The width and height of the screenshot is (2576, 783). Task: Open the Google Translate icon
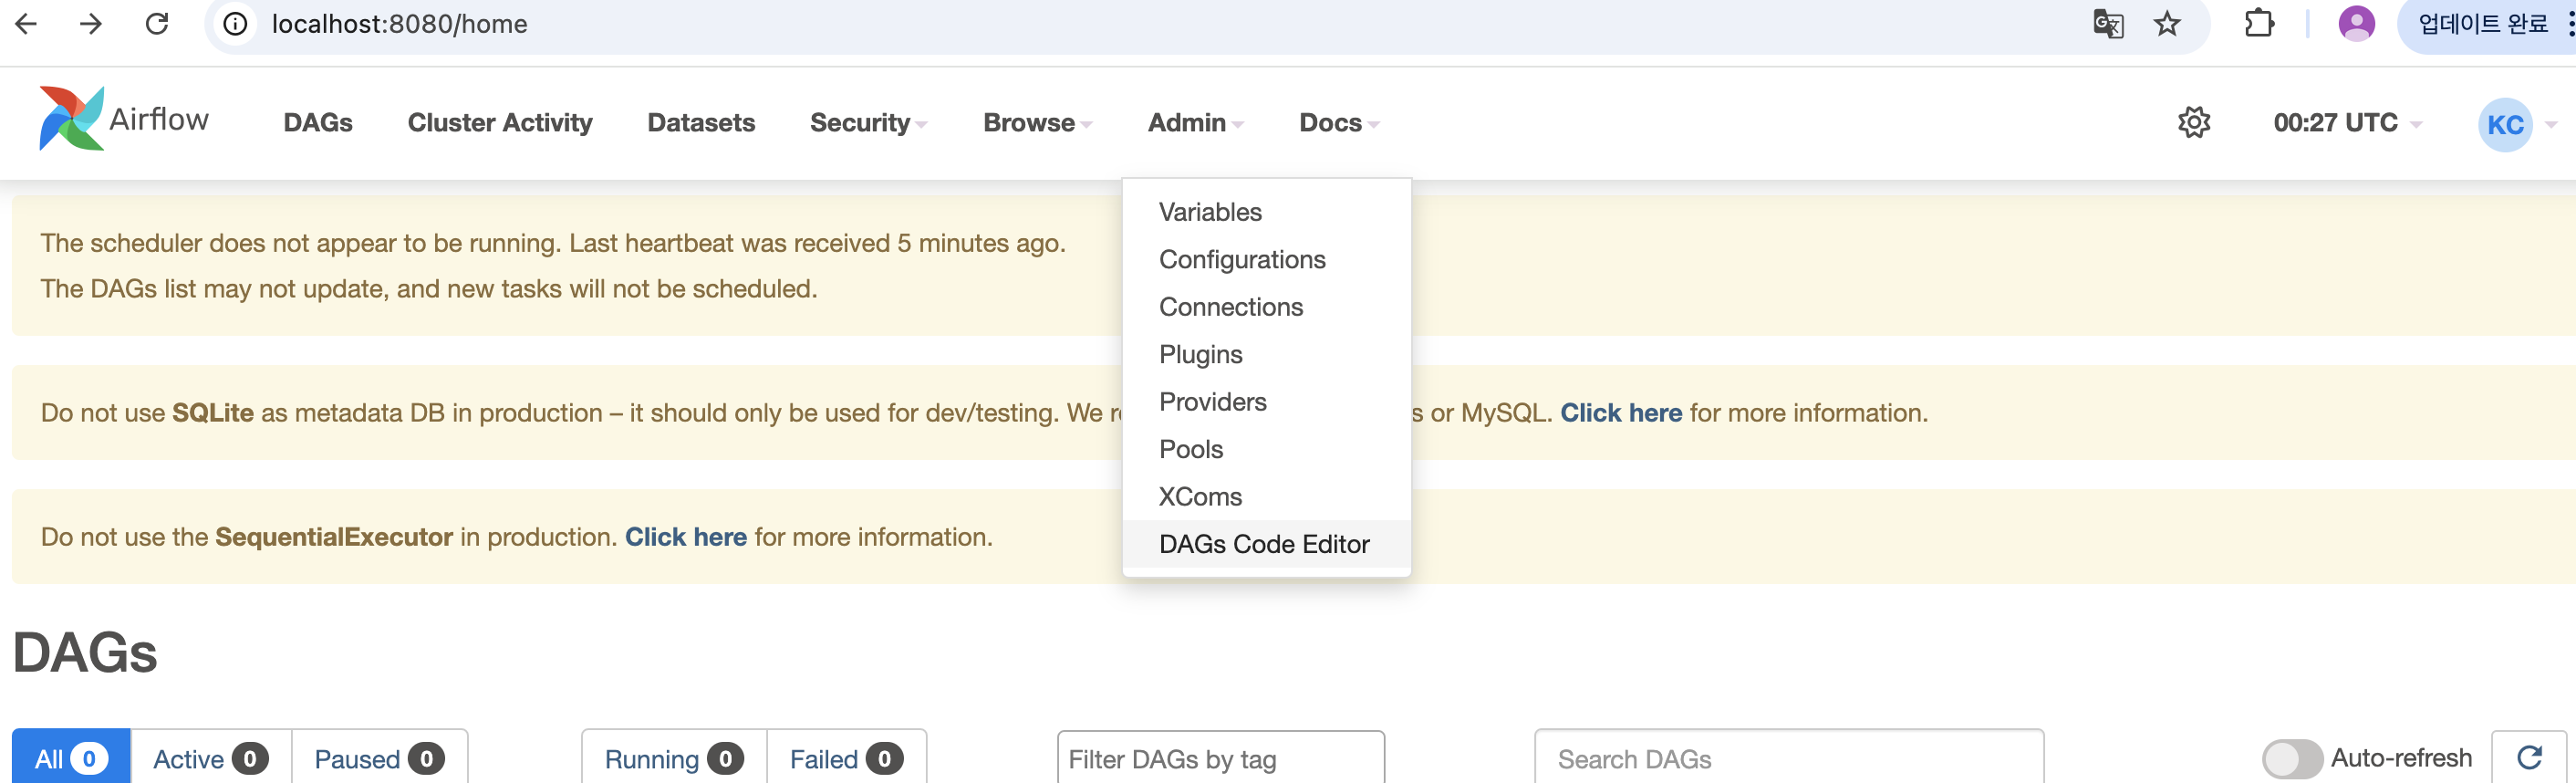coord(2108,24)
